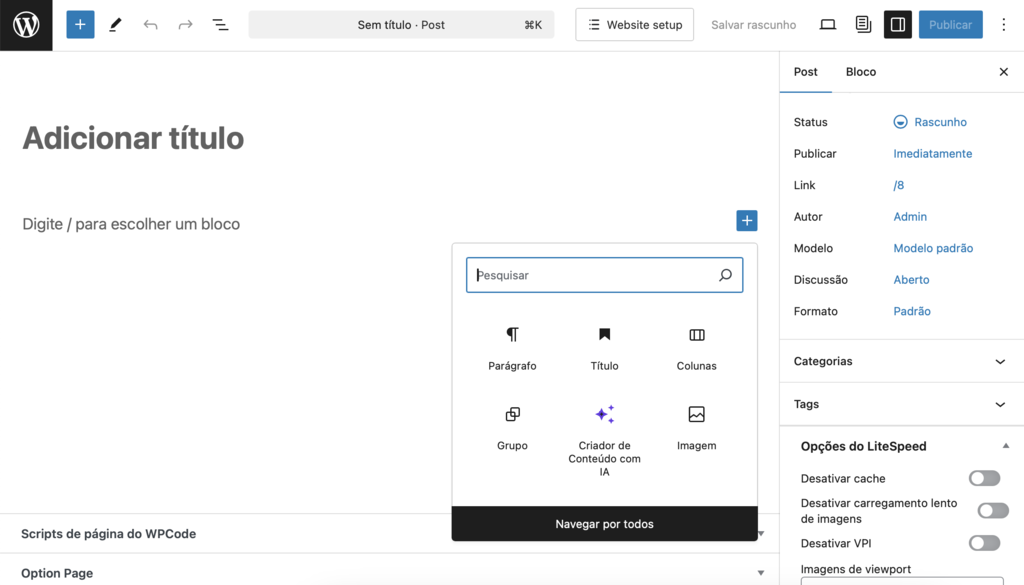Disable cache with the Desativar cache switch
The image size is (1024, 585).
[x=983, y=478]
